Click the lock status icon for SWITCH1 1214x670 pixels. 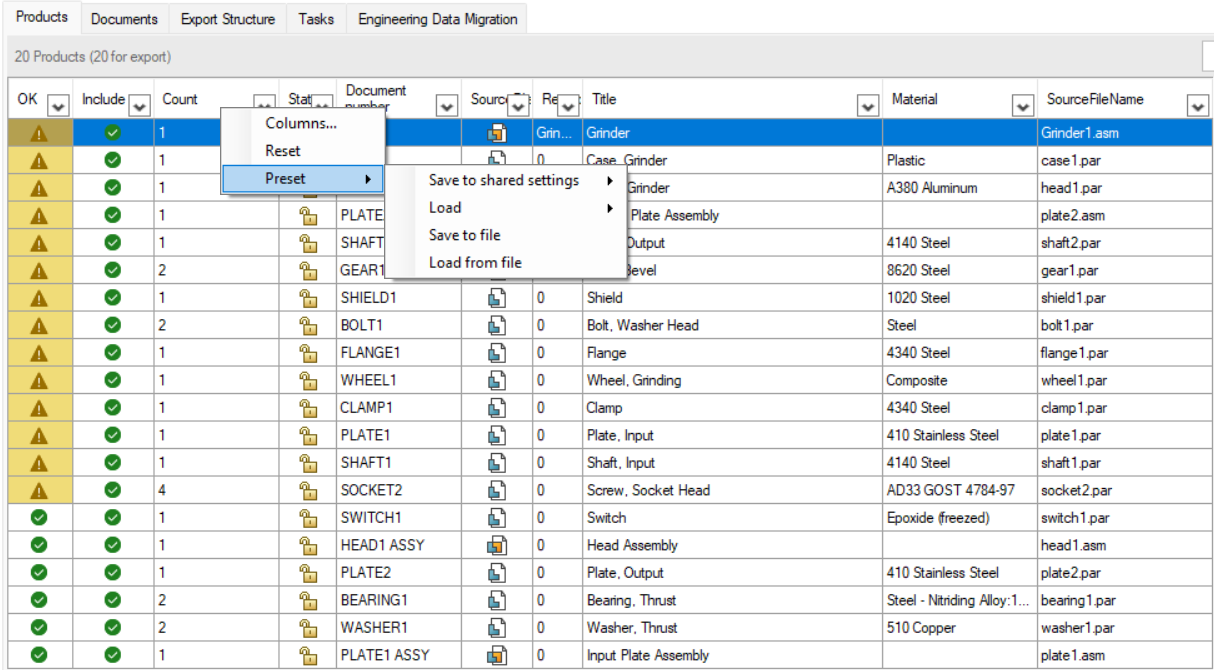pos(309,518)
